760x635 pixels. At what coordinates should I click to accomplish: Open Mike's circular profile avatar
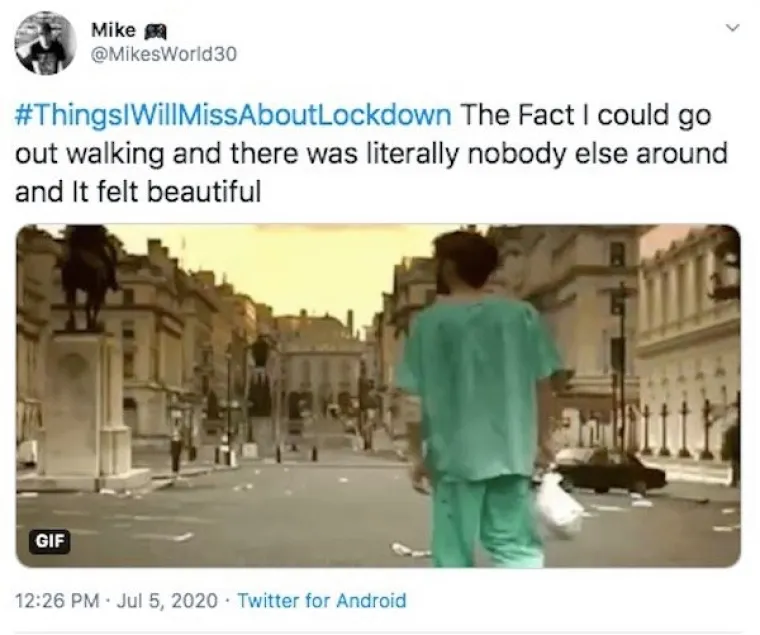pyautogui.click(x=46, y=43)
